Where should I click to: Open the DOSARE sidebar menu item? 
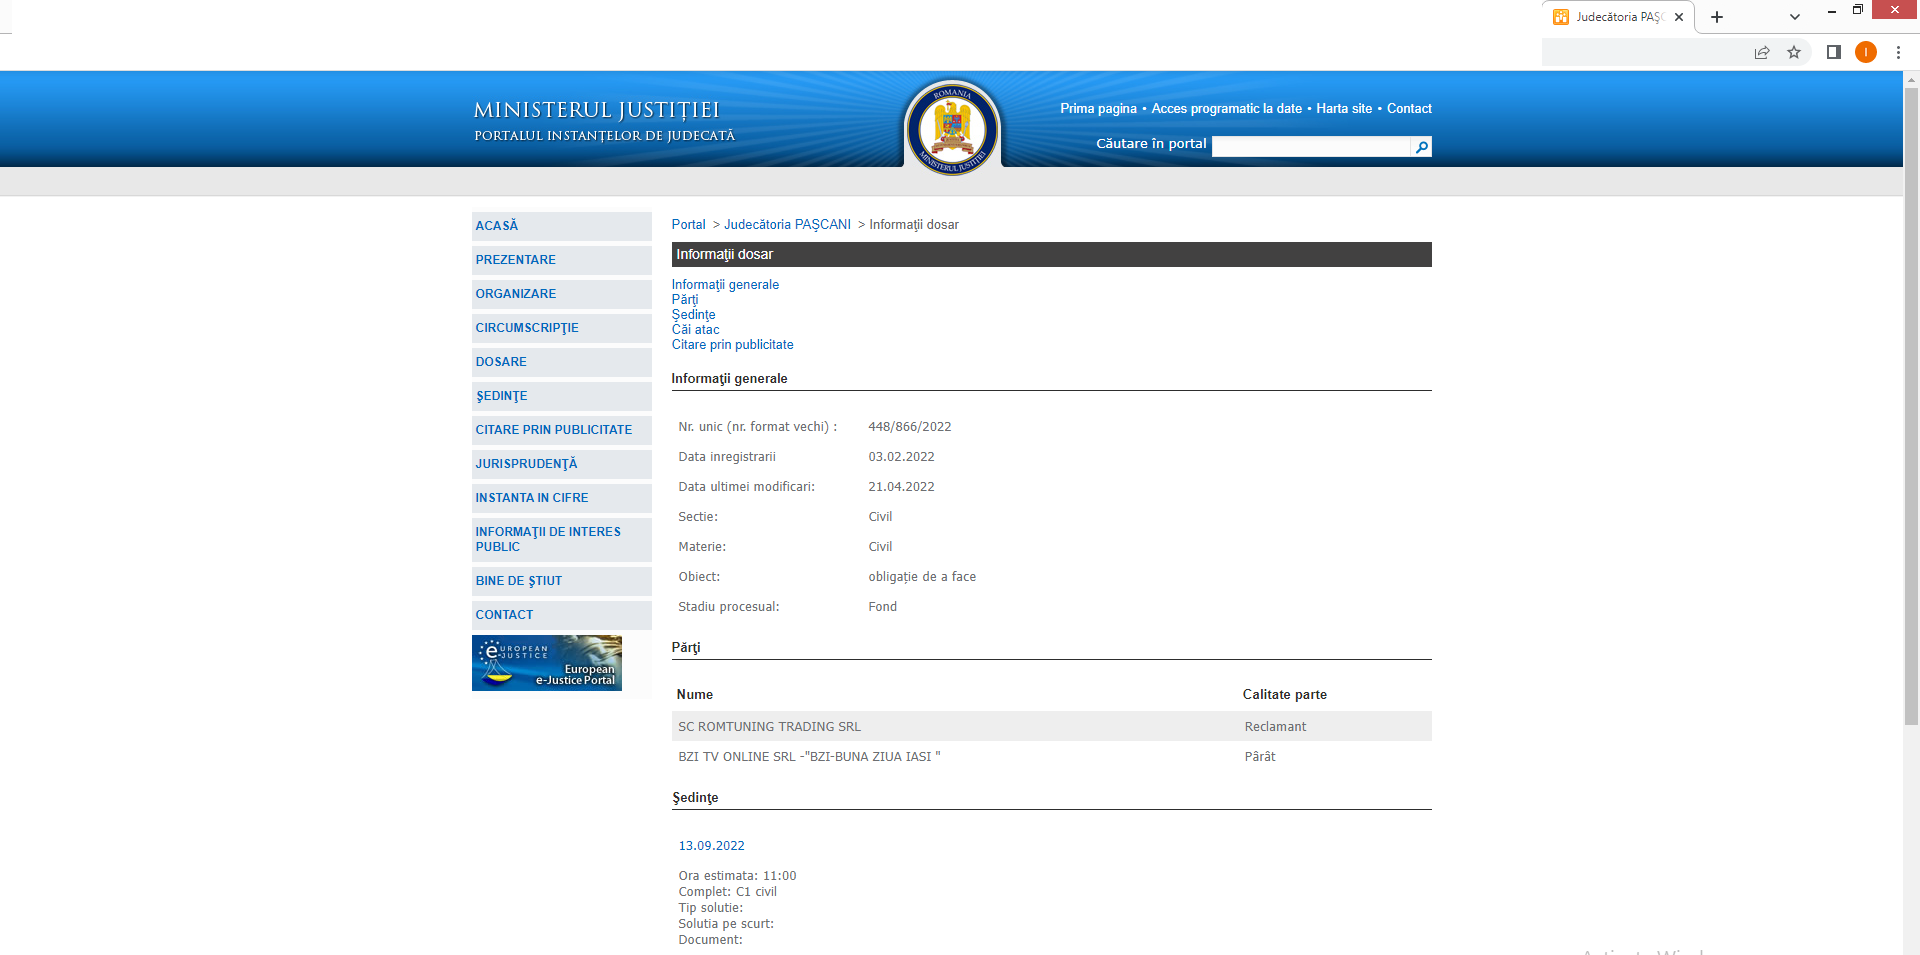click(x=501, y=362)
